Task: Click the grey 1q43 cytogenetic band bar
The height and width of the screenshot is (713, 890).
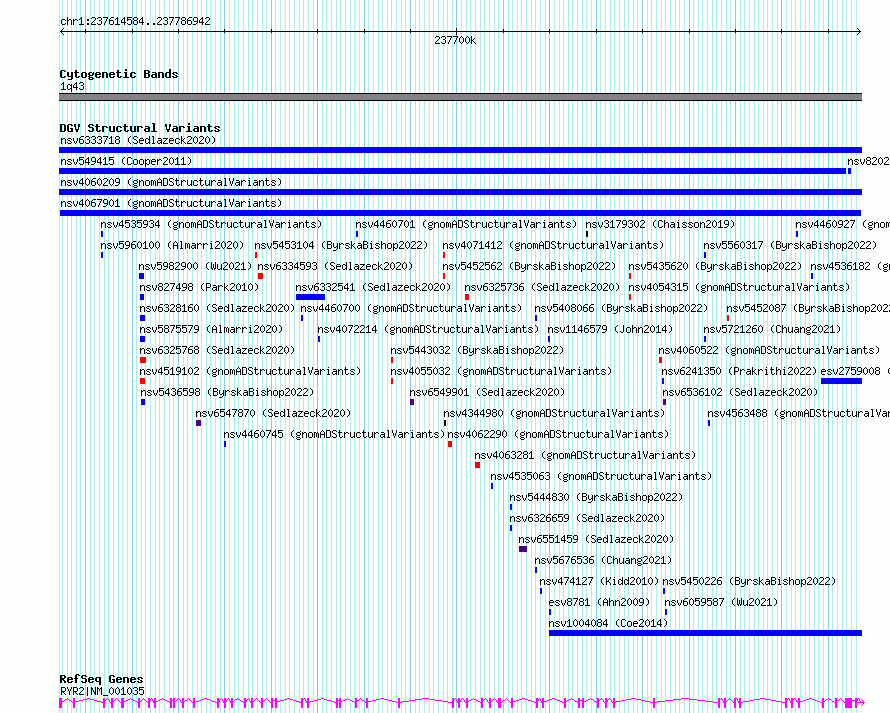Action: tap(460, 97)
